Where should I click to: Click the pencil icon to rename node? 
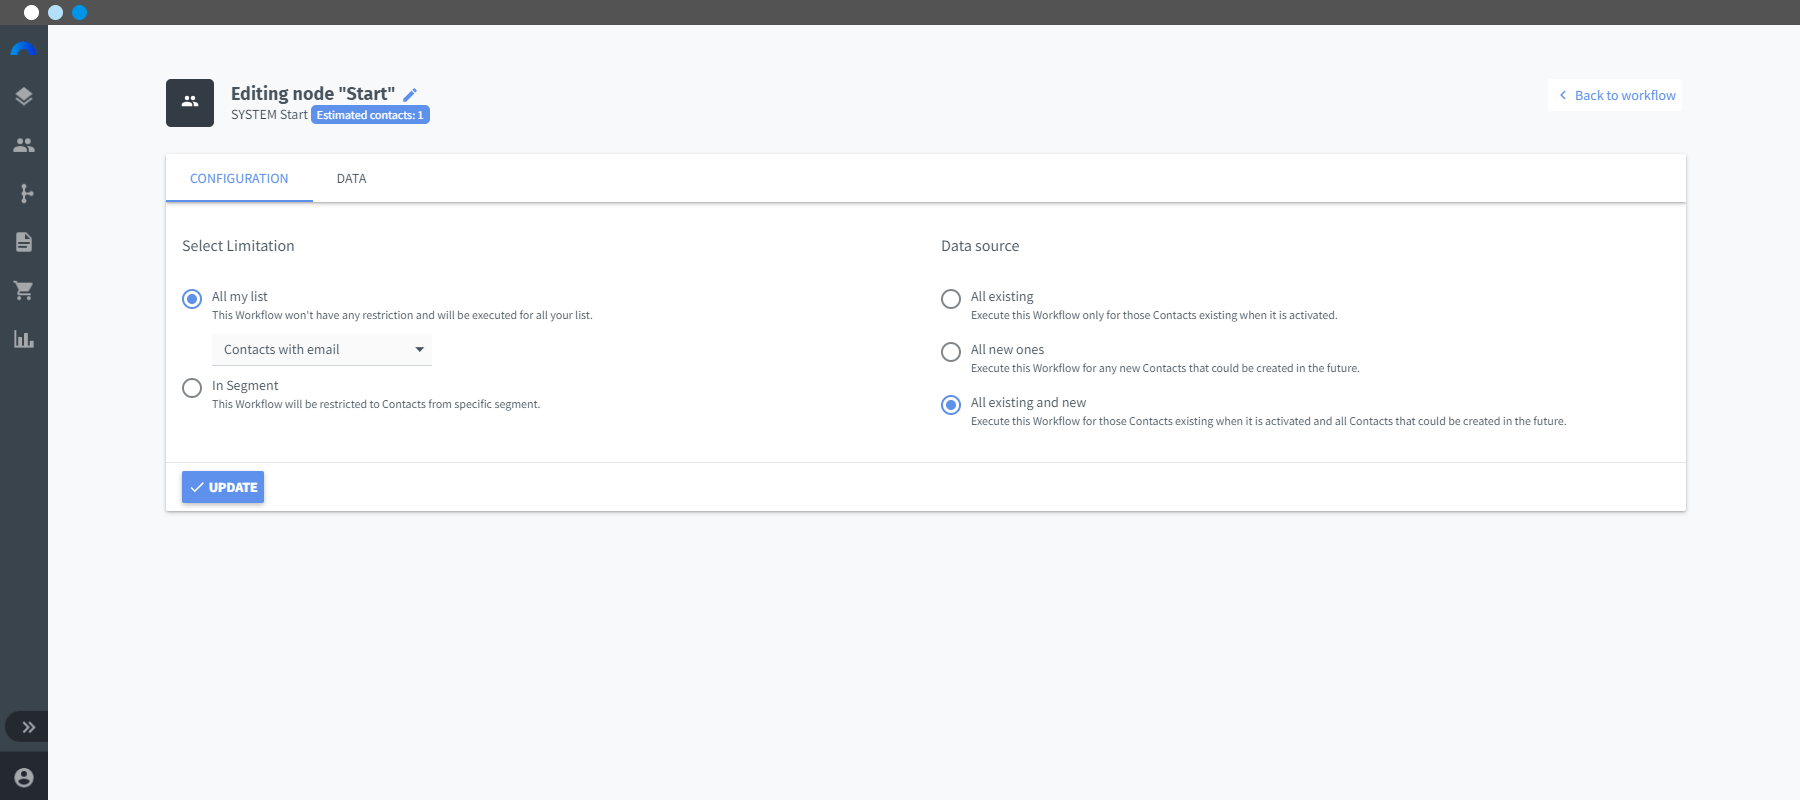coord(410,95)
